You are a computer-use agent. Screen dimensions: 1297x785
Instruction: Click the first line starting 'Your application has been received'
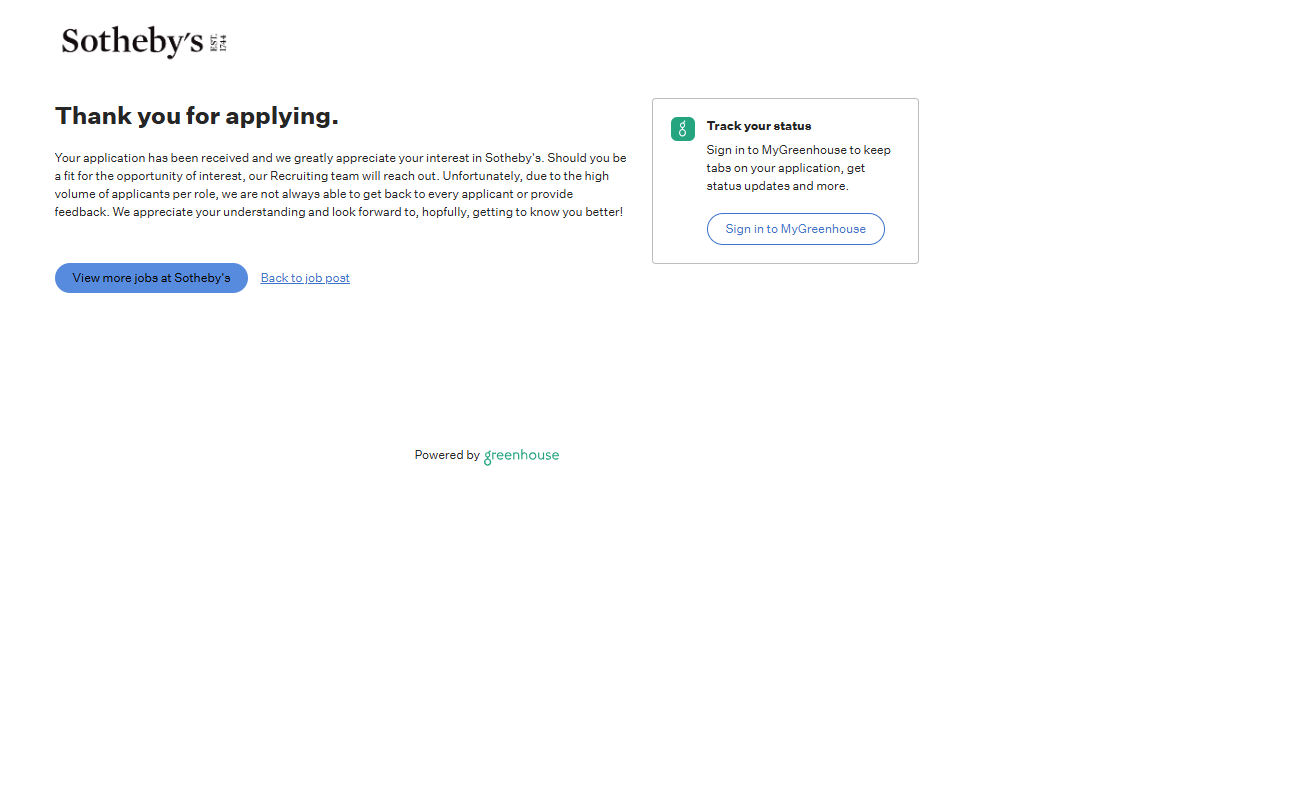[x=340, y=158]
